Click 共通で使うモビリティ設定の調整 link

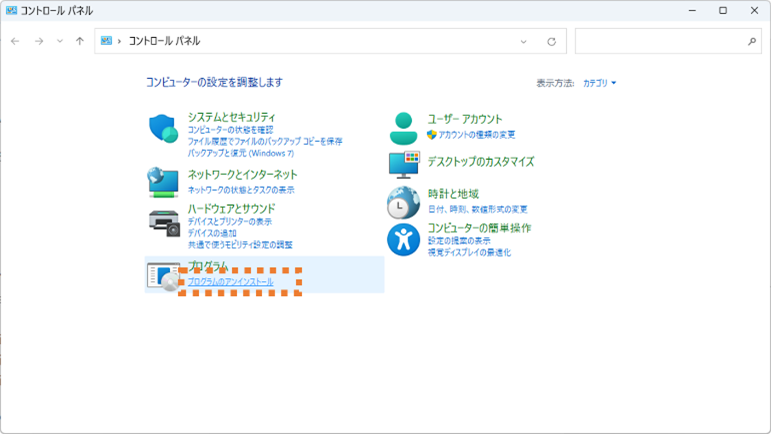pyautogui.click(x=240, y=245)
